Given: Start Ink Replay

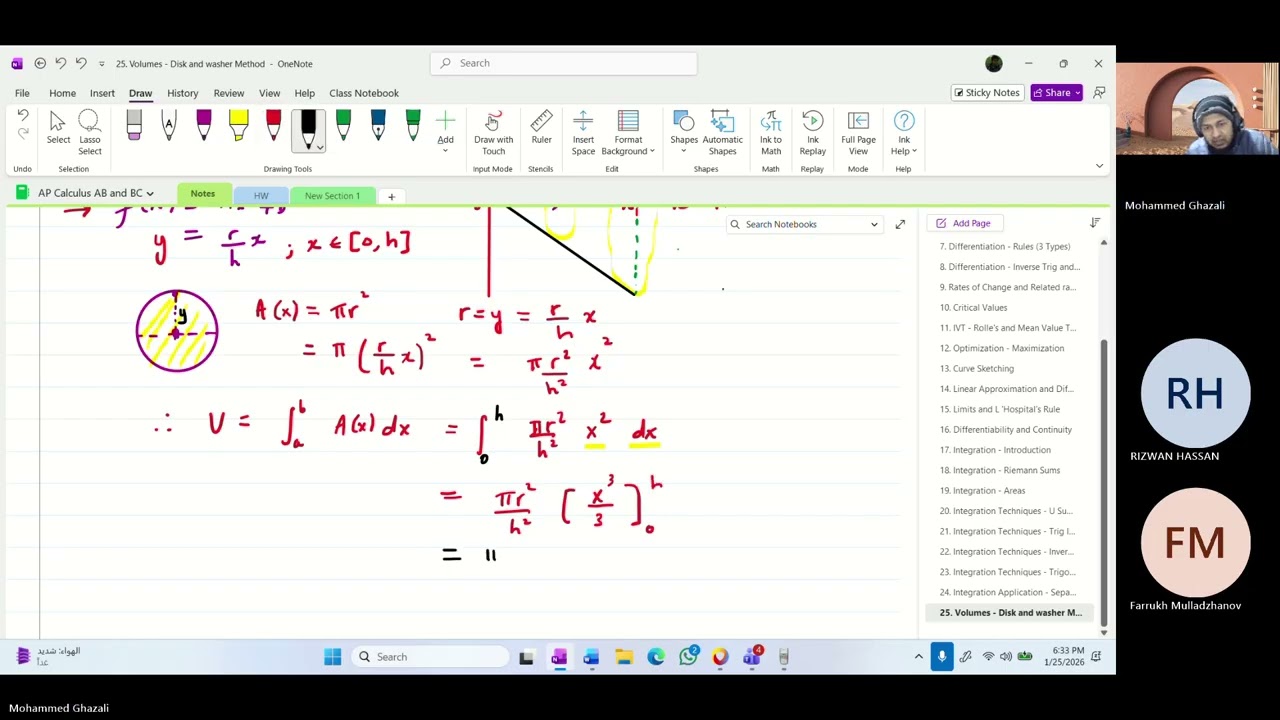Looking at the screenshot, I should pyautogui.click(x=812, y=133).
